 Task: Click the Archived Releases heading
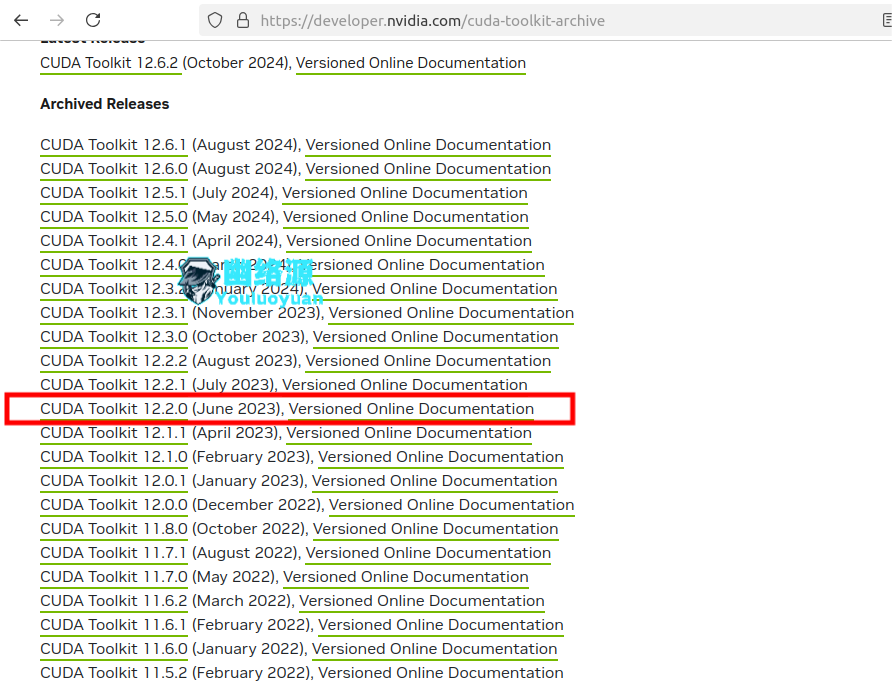105,104
